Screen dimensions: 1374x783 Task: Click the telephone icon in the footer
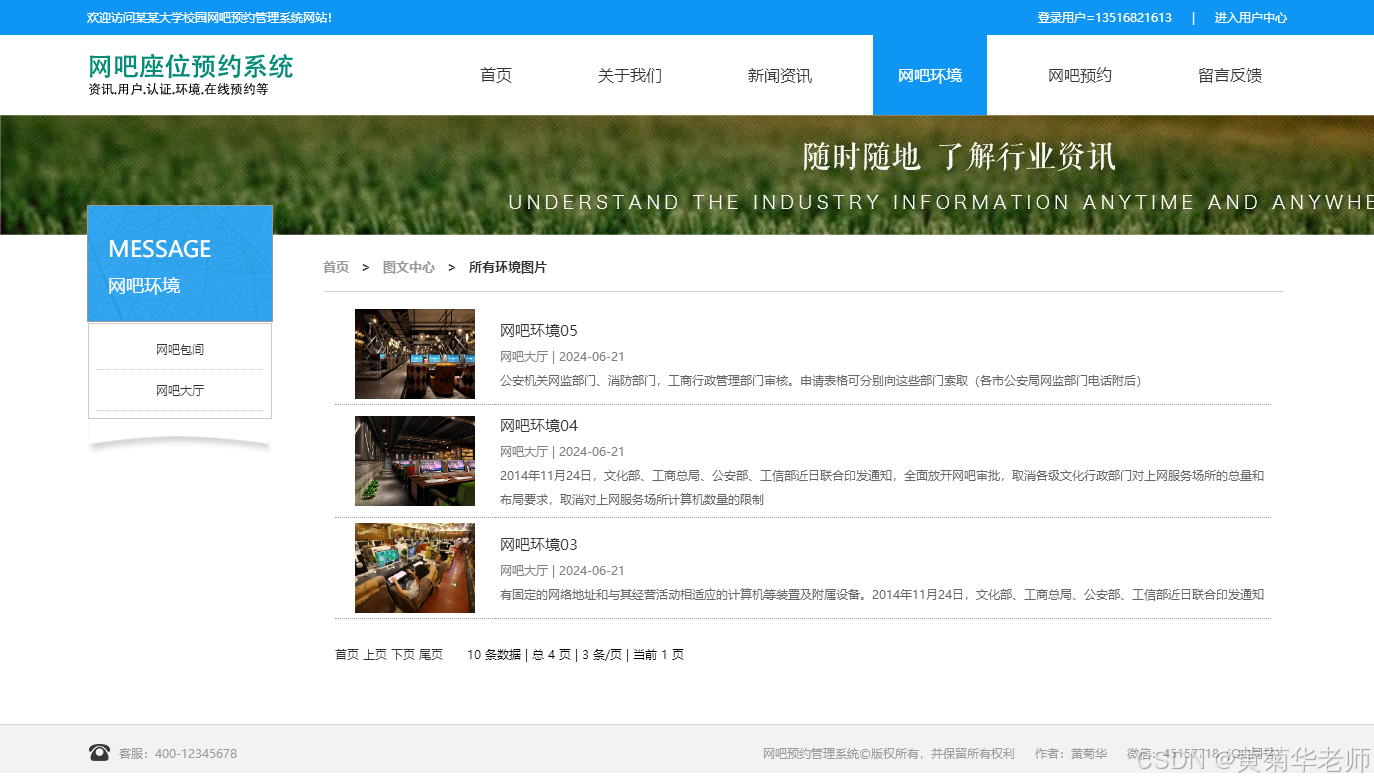99,751
